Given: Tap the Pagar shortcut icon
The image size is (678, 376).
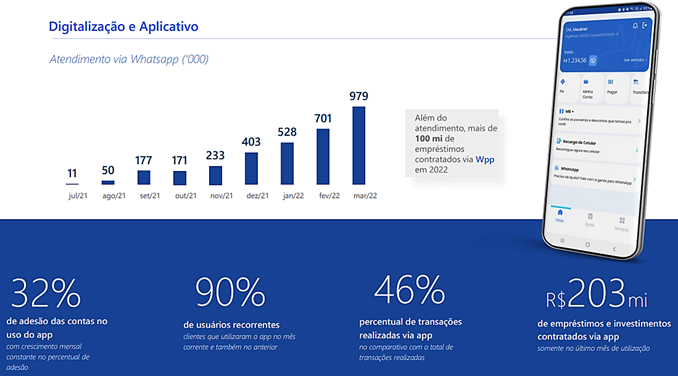Looking at the screenshot, I should point(611,82).
